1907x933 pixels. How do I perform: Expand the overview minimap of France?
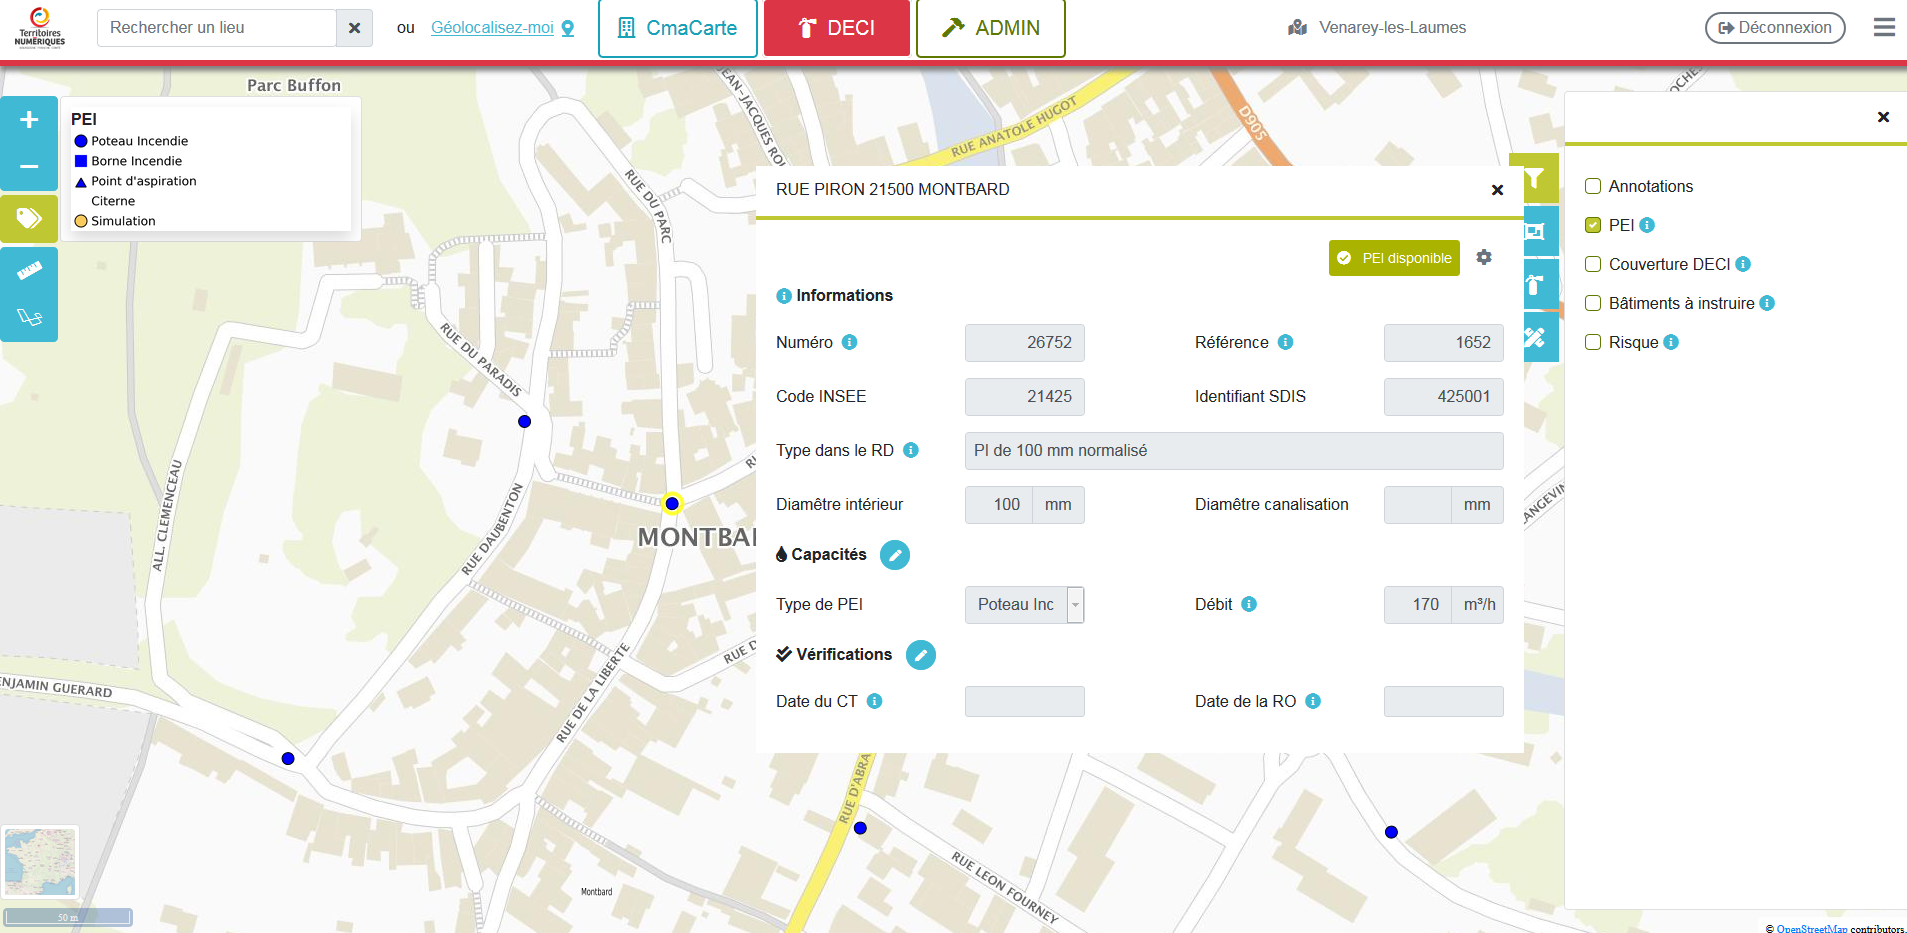click(x=40, y=861)
